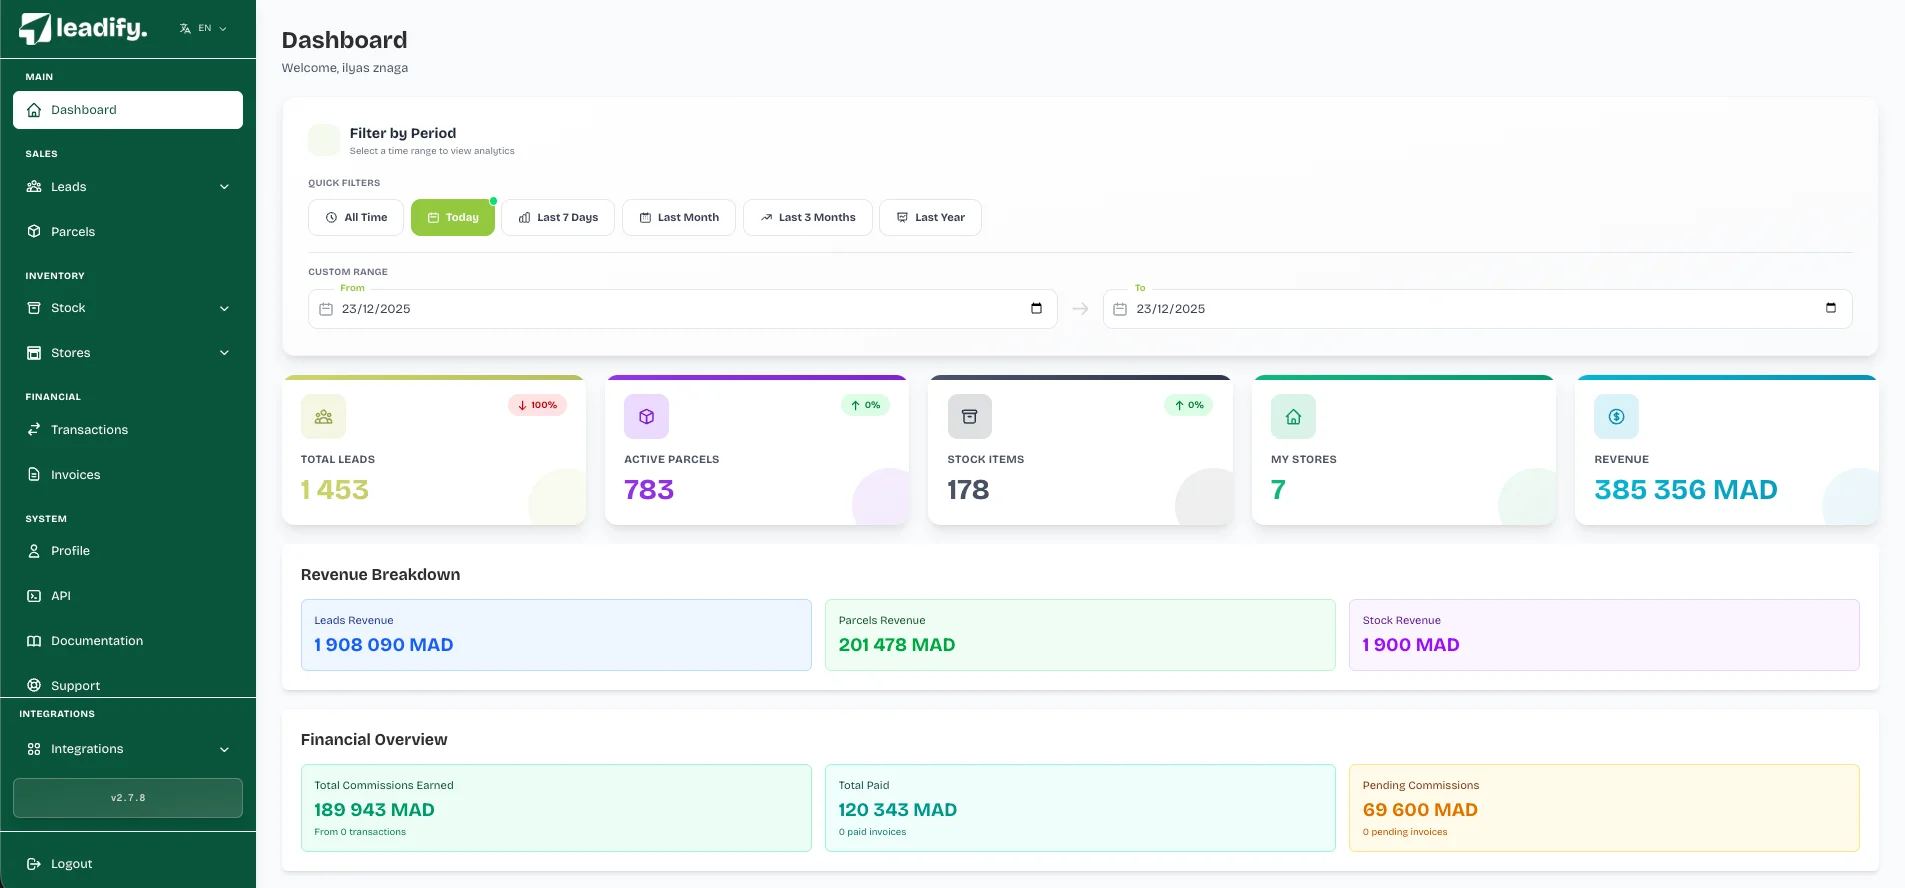This screenshot has width=1905, height=888.
Task: Select the Last 7 Days quick filter
Action: tap(558, 218)
